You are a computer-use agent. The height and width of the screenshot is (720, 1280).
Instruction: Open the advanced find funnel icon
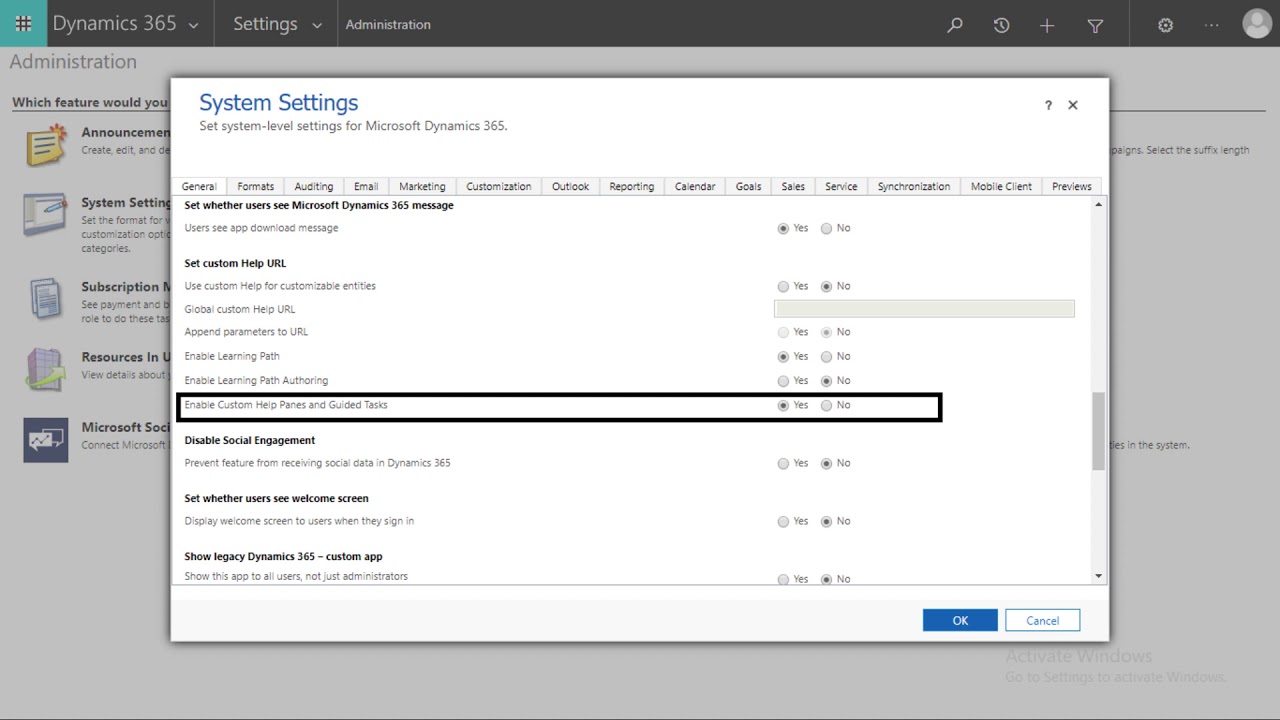[1095, 25]
